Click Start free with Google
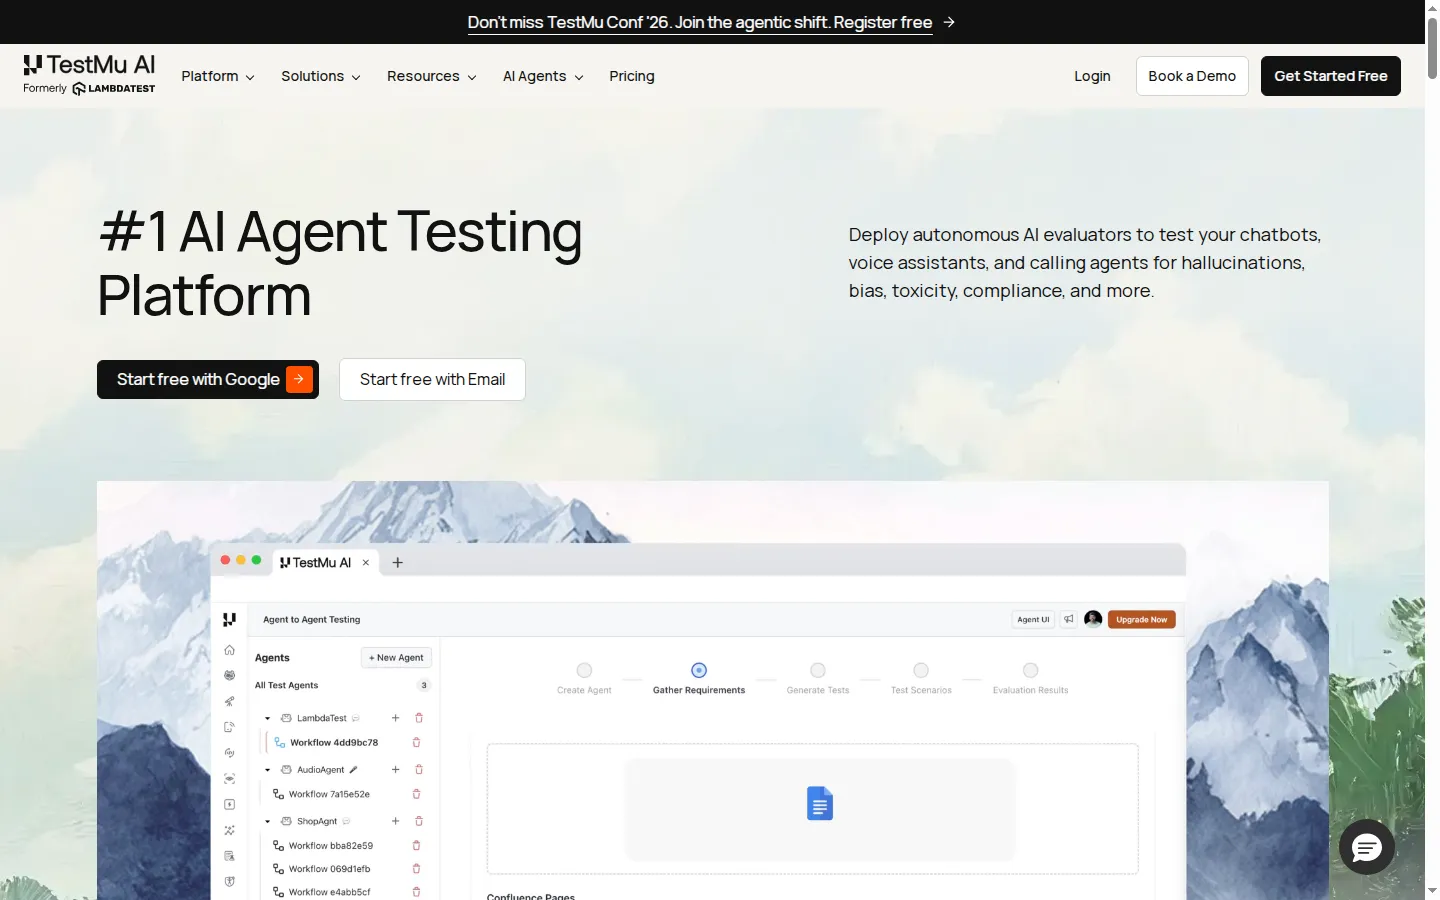The image size is (1440, 900). click(208, 379)
